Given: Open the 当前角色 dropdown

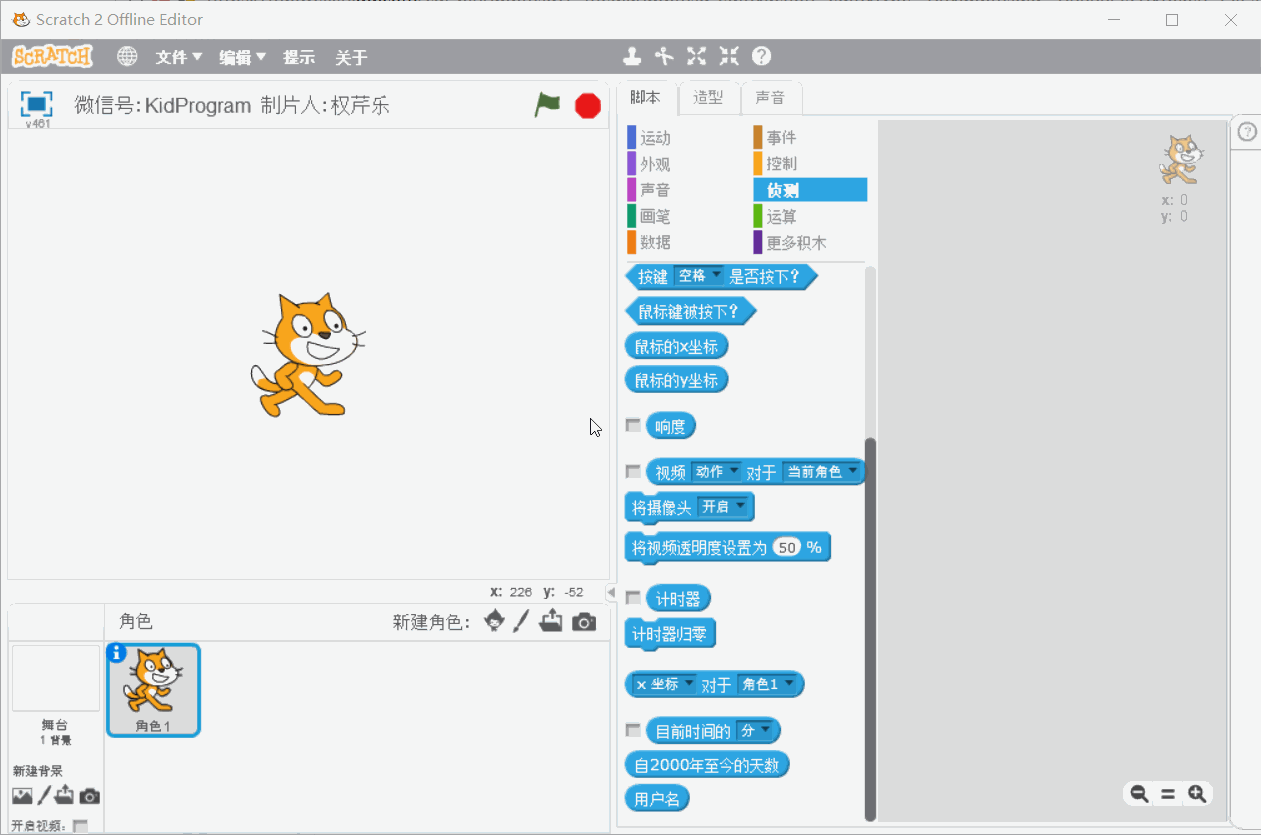Looking at the screenshot, I should click(x=822, y=471).
